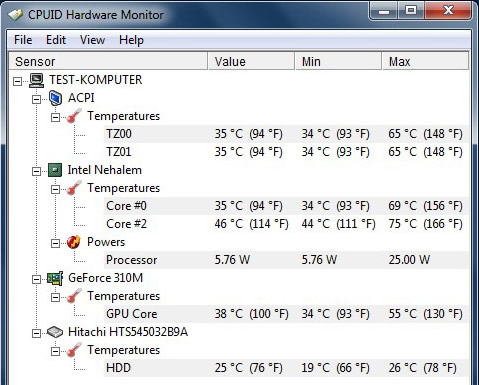Click the ACPI monitor icon

pos(55,98)
